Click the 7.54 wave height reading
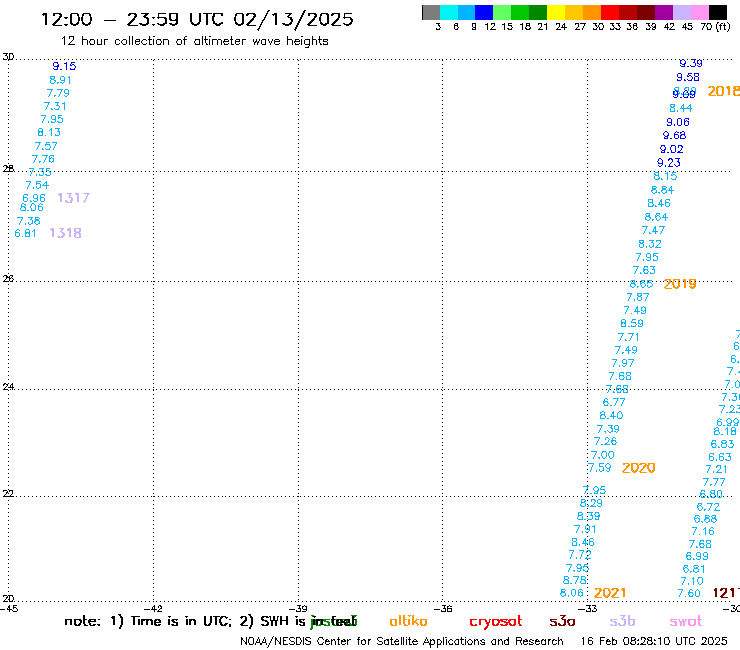 click(x=37, y=185)
